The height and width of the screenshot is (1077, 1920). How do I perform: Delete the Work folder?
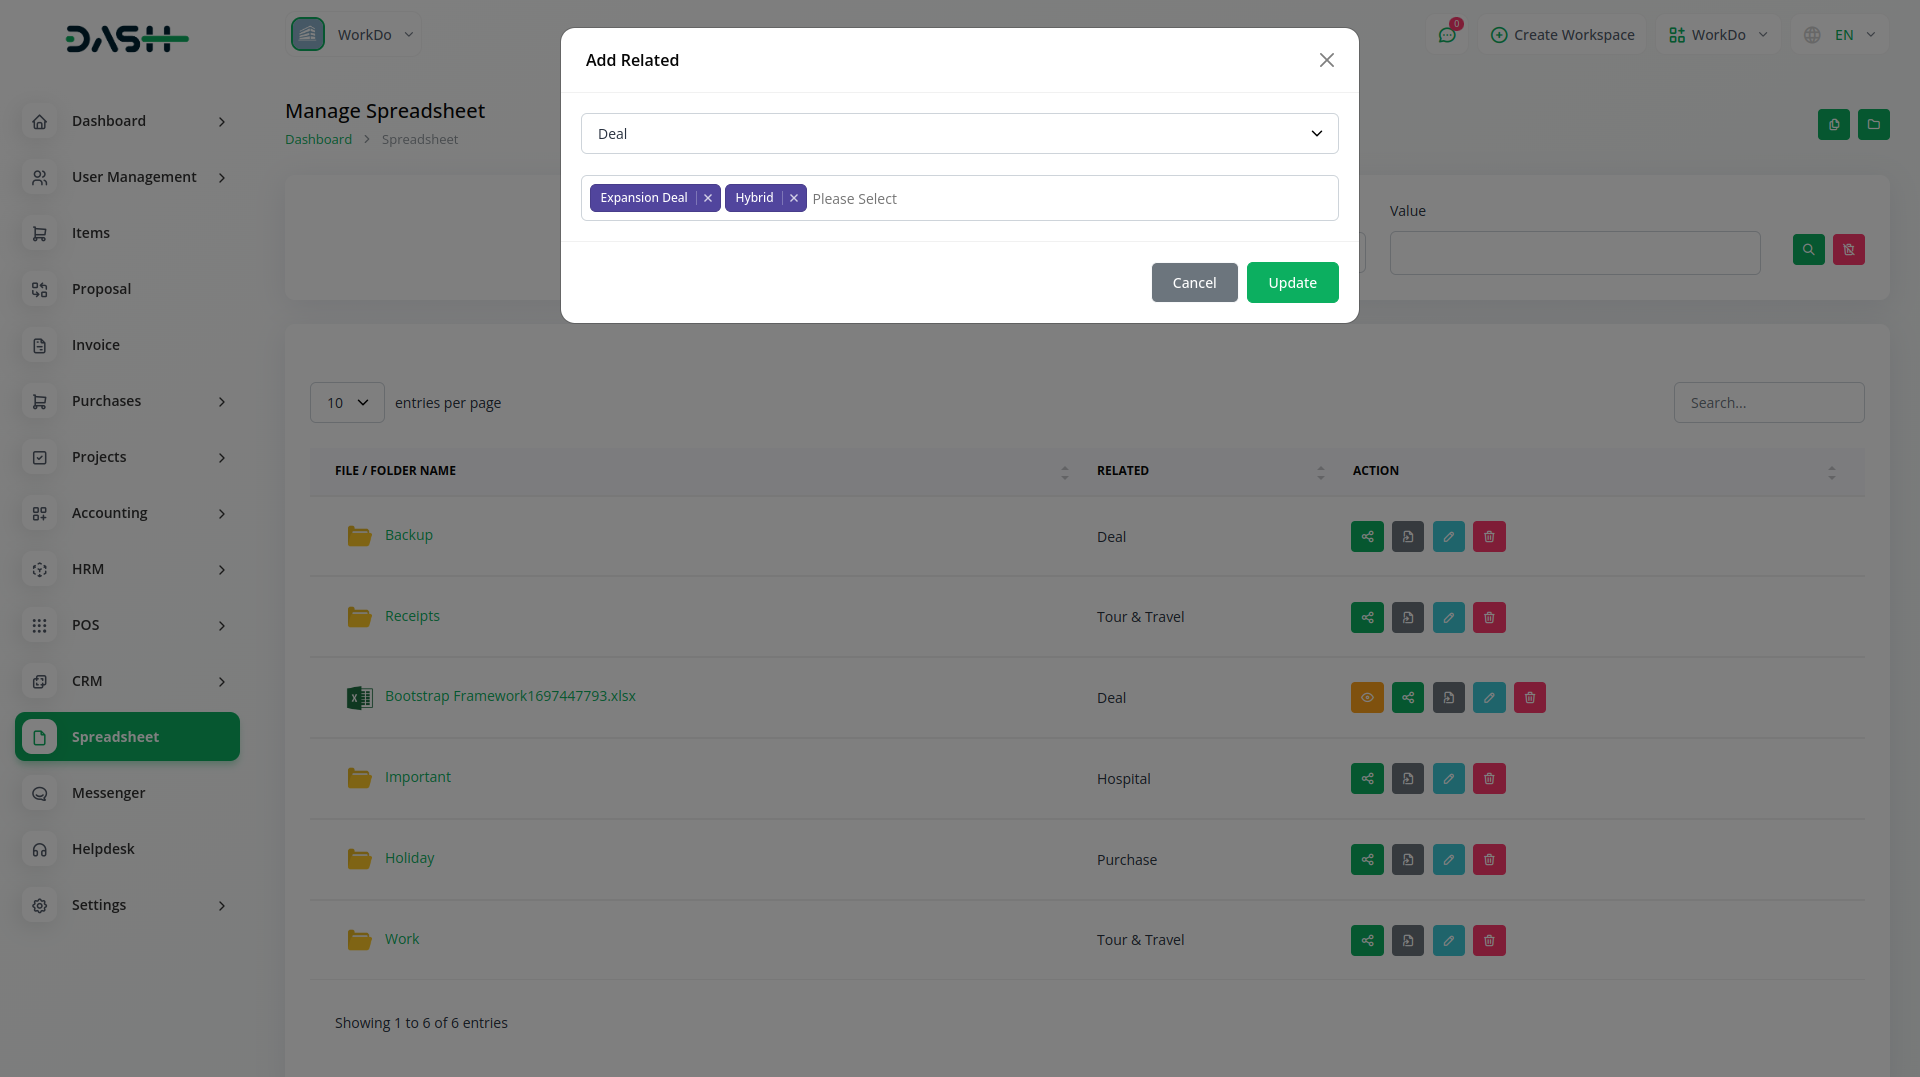point(1489,941)
